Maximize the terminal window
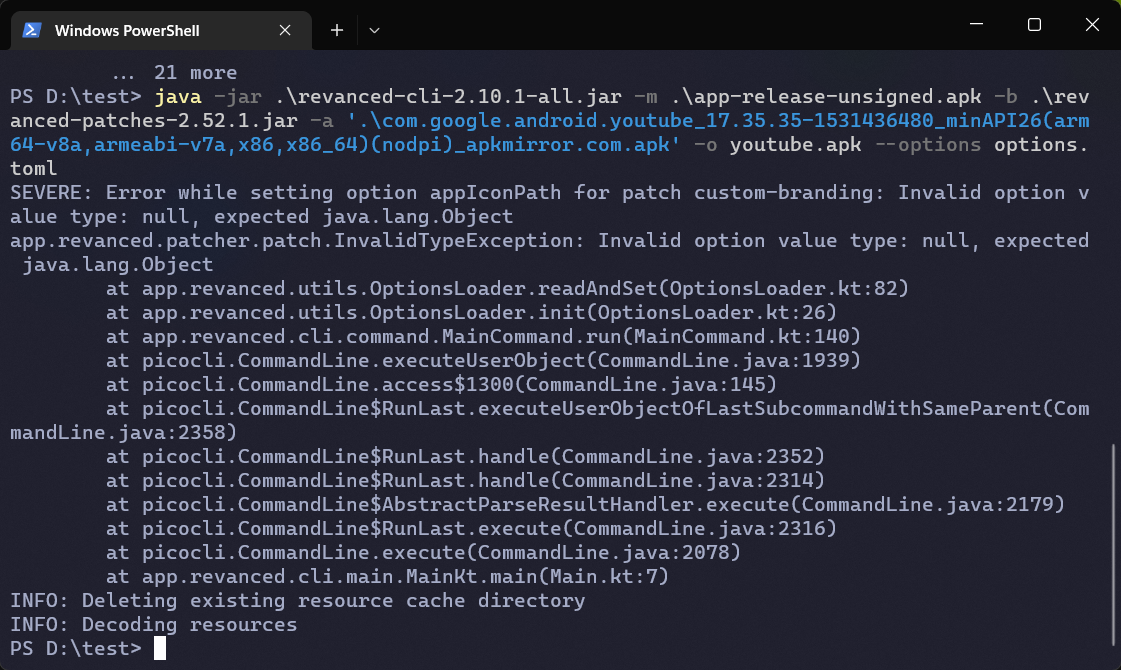The image size is (1121, 670). [x=1034, y=24]
